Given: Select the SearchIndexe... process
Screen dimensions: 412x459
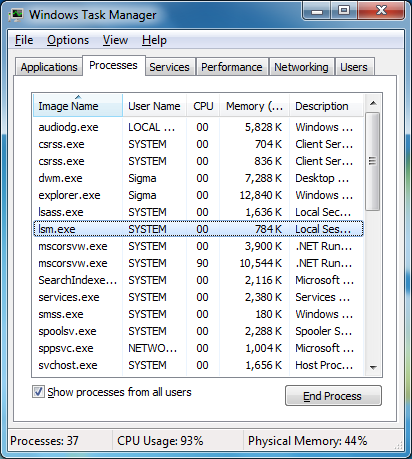Looking at the screenshot, I should pos(198,280).
